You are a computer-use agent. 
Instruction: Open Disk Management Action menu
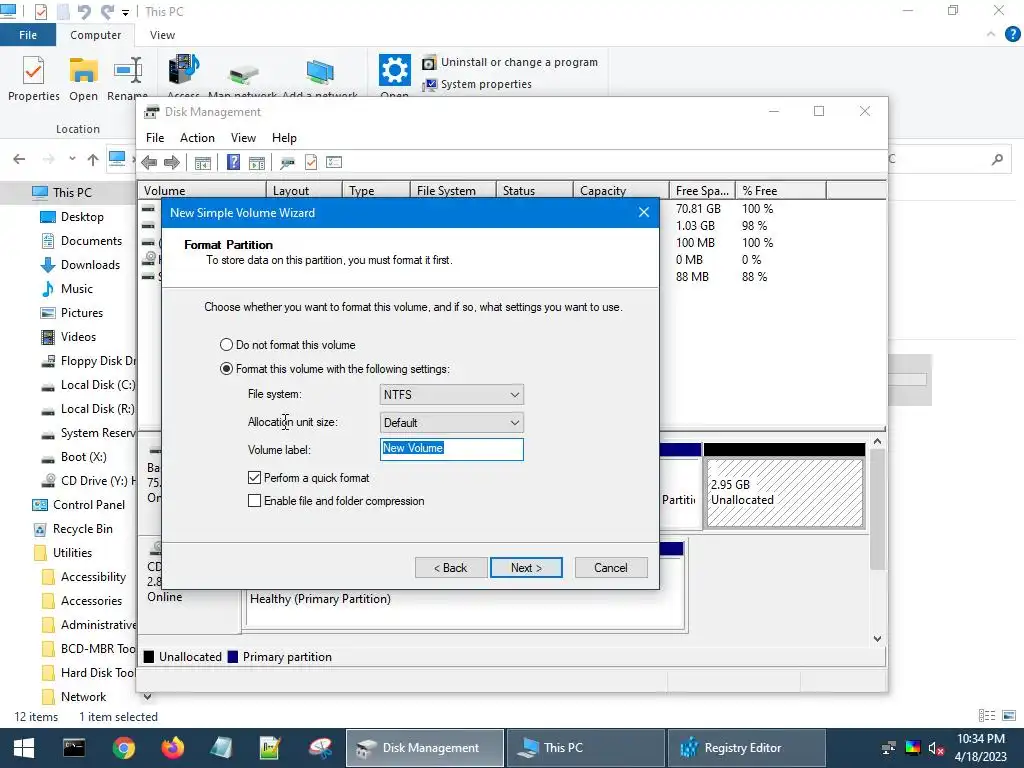197,138
